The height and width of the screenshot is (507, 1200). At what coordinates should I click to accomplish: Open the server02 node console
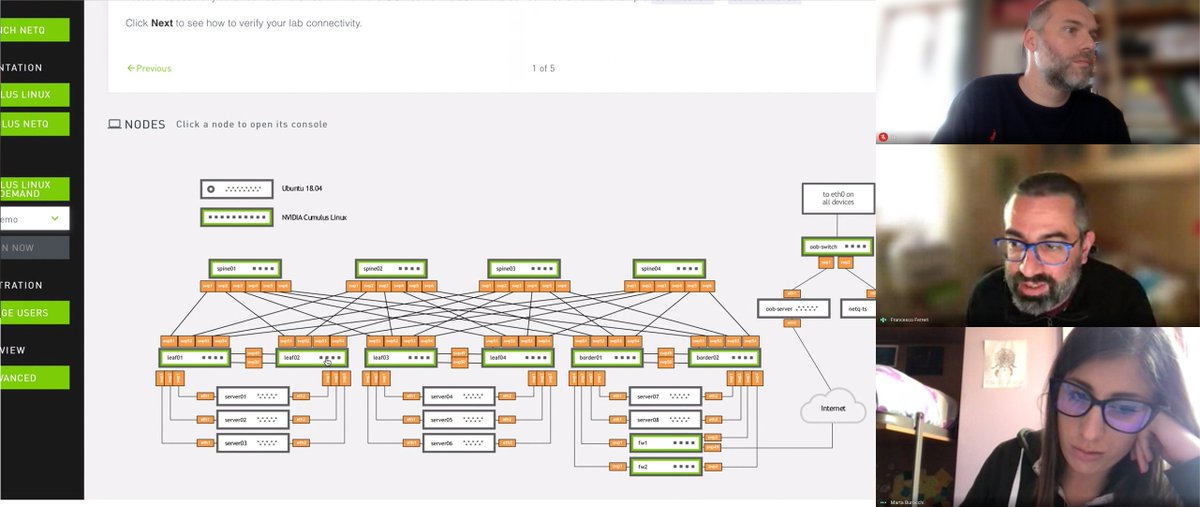[x=253, y=420]
